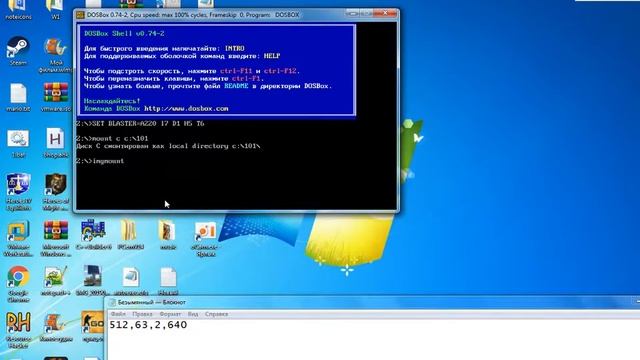The width and height of the screenshot is (640, 360).
Task: Open the Формат menu in Notepad
Action: [170, 314]
